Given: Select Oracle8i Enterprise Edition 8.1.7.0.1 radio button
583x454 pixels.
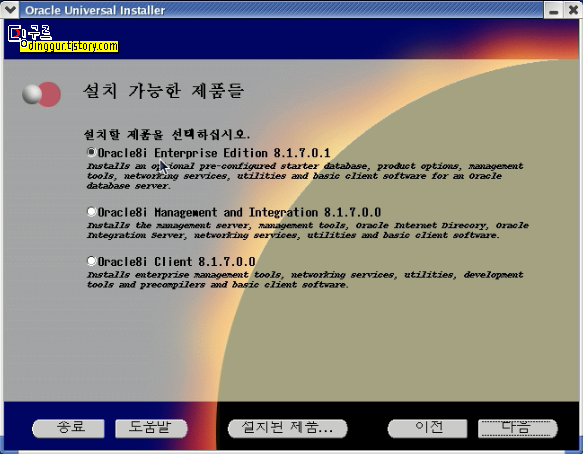Looking at the screenshot, I should click(x=91, y=152).
